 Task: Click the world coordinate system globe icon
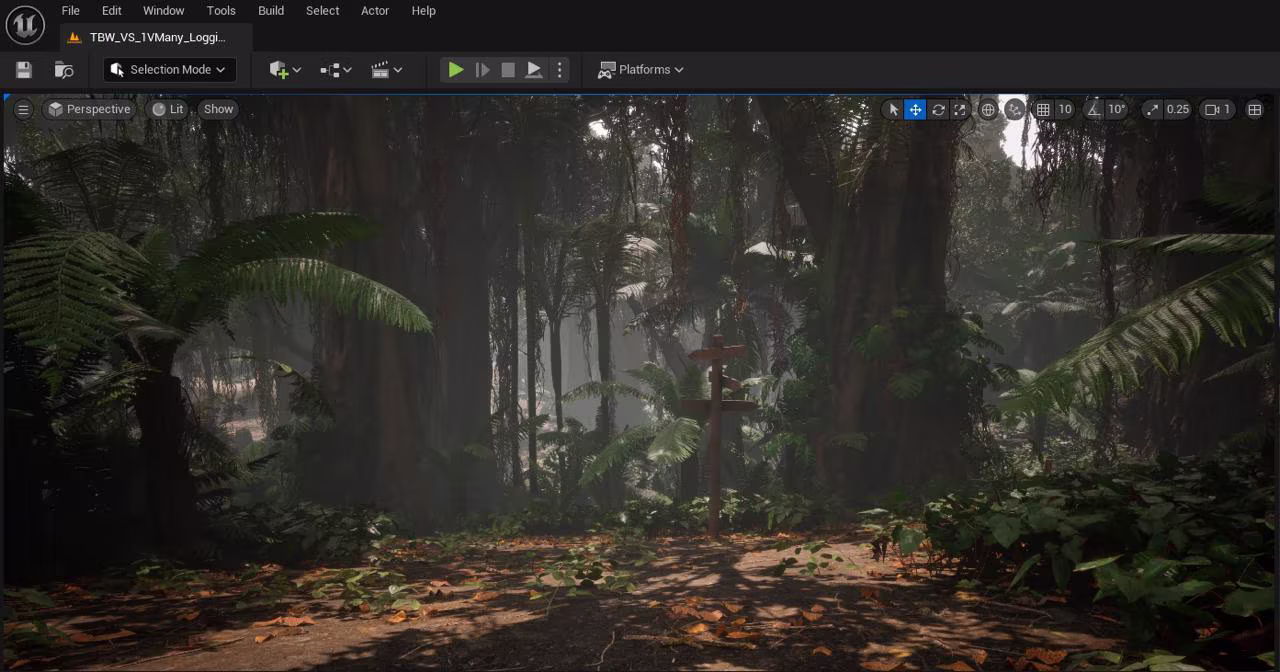(988, 110)
